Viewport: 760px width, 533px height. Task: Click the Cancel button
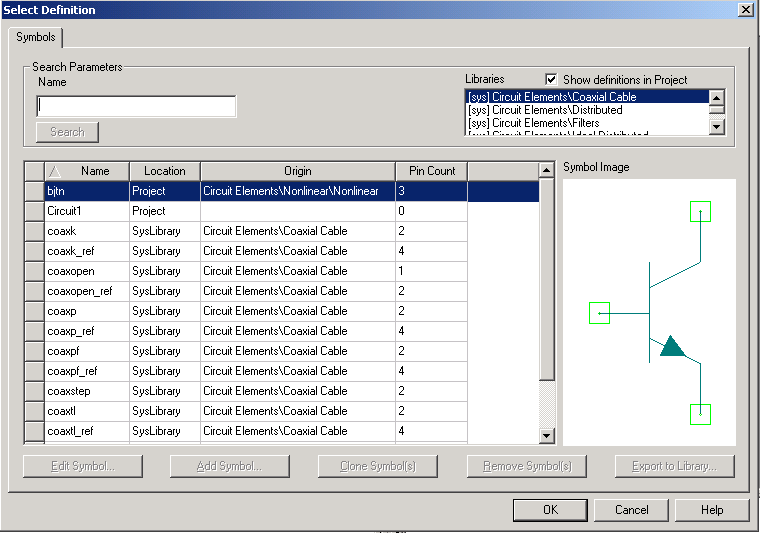point(631,509)
